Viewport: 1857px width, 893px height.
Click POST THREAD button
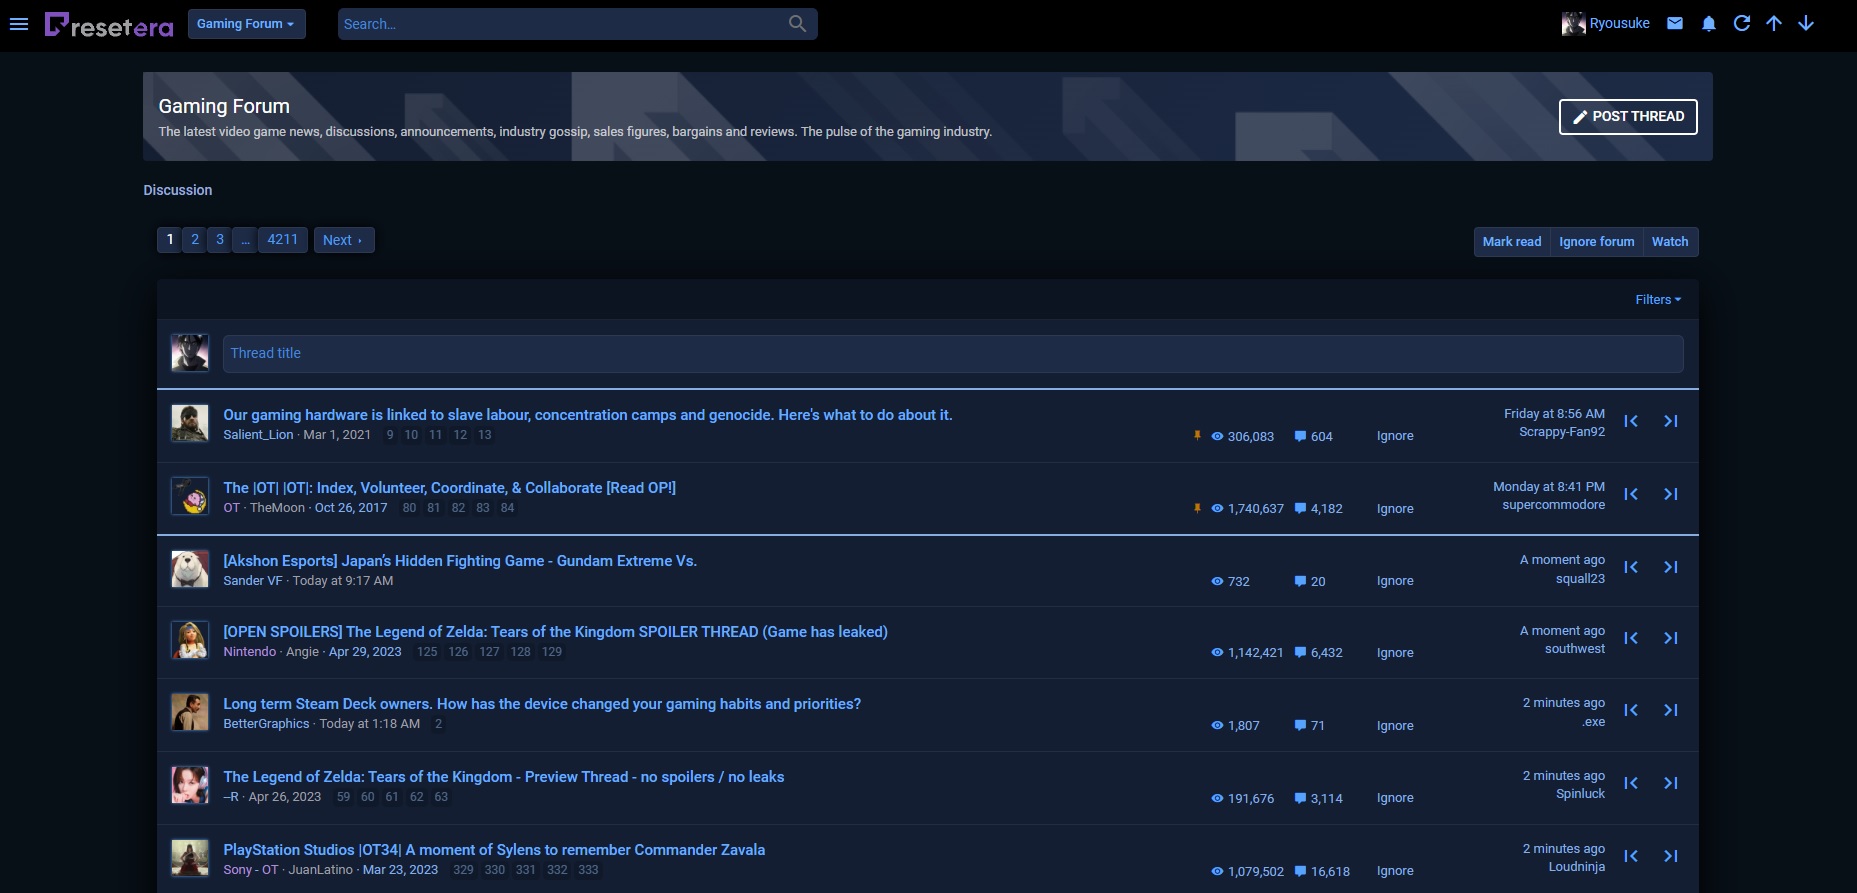[1628, 117]
